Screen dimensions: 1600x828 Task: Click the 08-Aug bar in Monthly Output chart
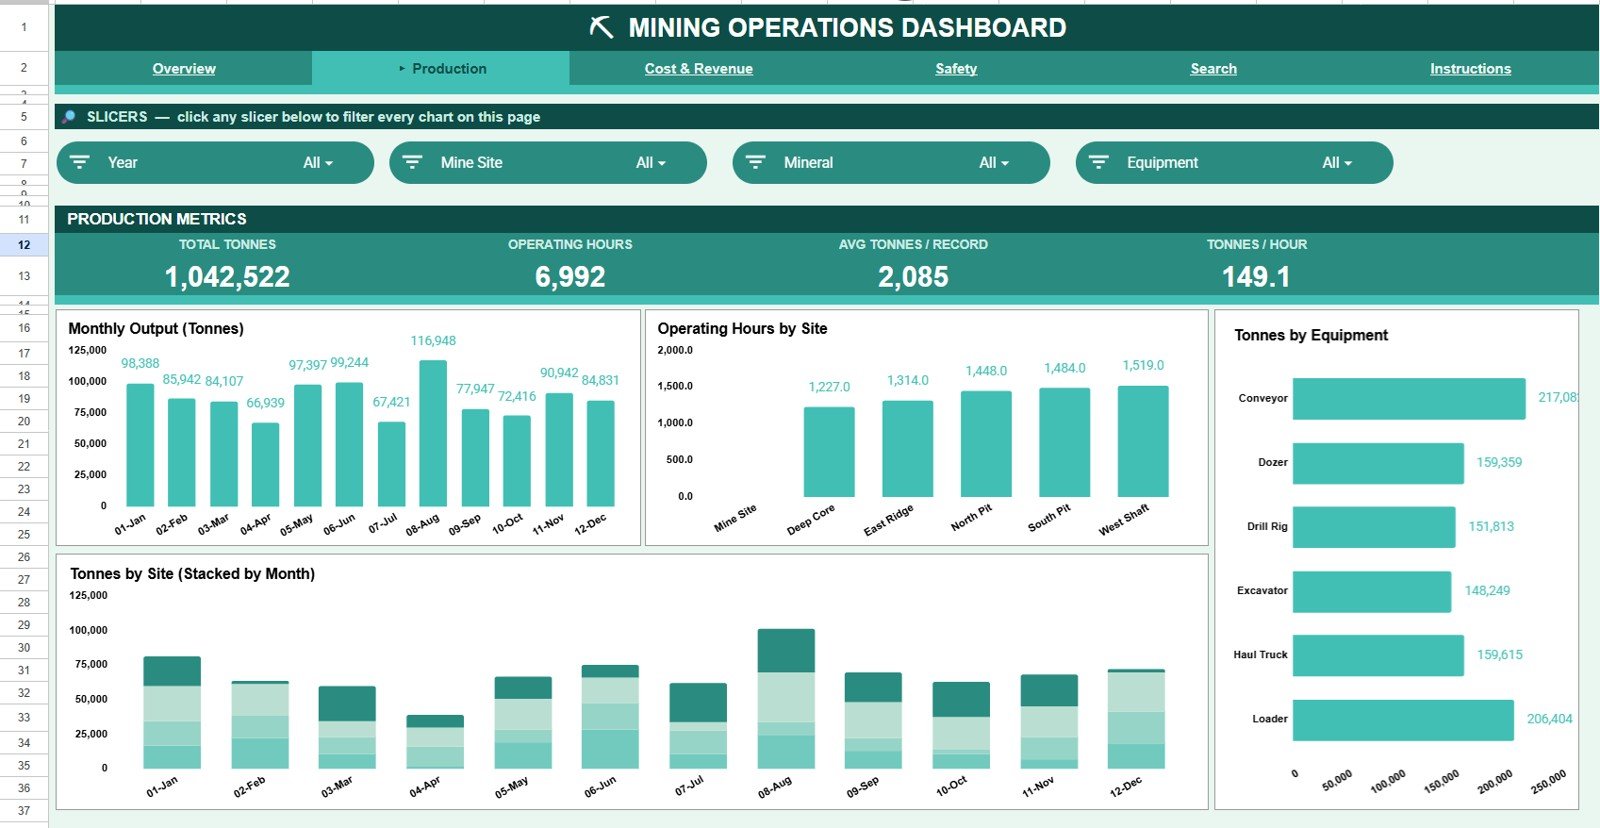(433, 433)
